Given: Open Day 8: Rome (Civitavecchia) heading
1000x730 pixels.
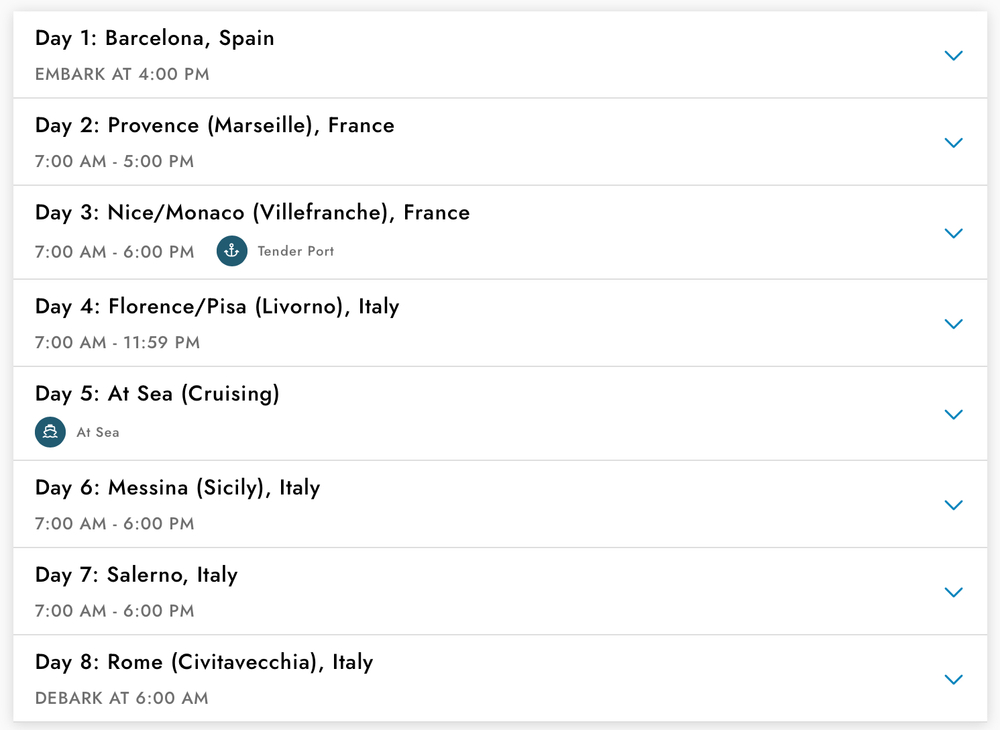Looking at the screenshot, I should pyautogui.click(x=203, y=661).
